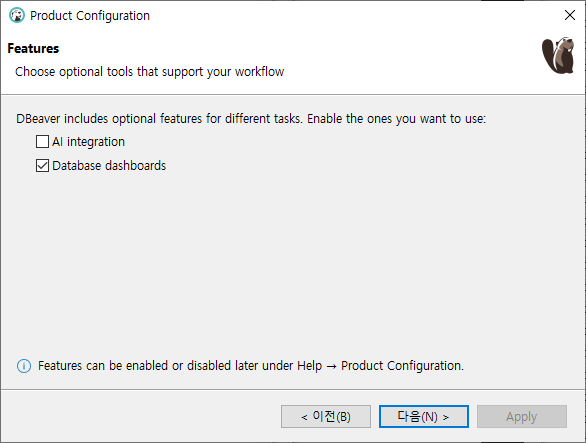
Task: Click the right arrow on the 다음 button
Action: (x=445, y=417)
